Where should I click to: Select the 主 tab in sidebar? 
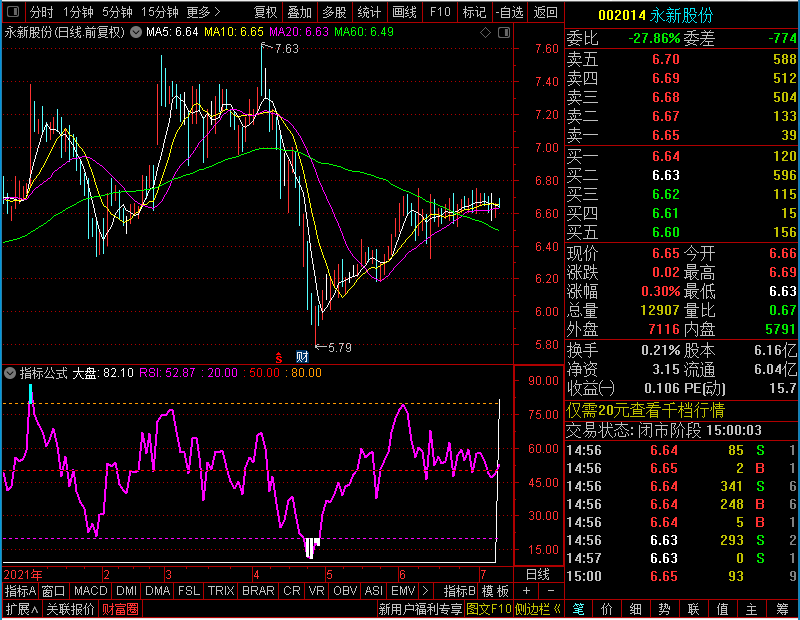point(752,609)
